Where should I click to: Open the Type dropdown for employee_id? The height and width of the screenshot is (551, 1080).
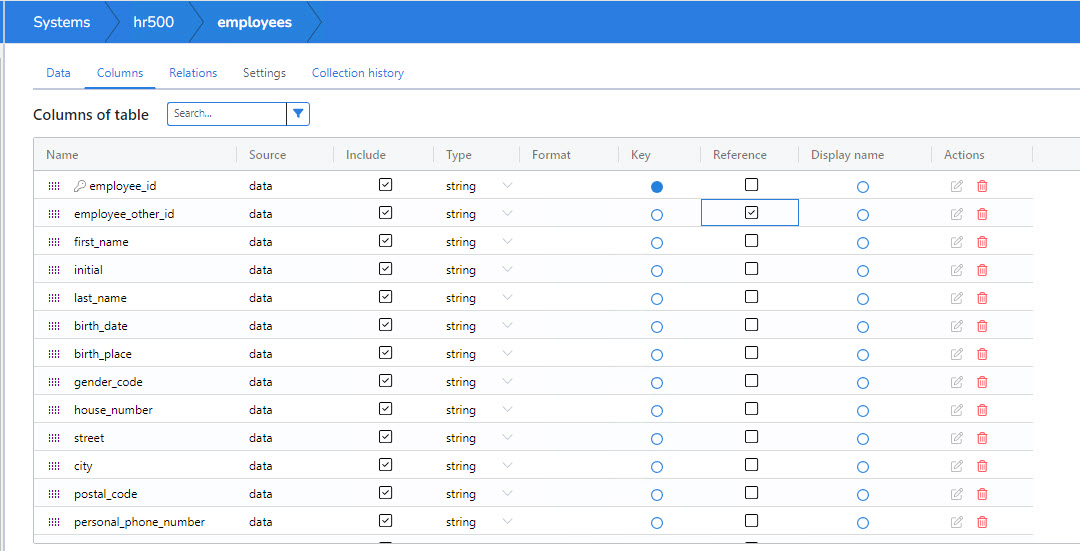(x=507, y=186)
